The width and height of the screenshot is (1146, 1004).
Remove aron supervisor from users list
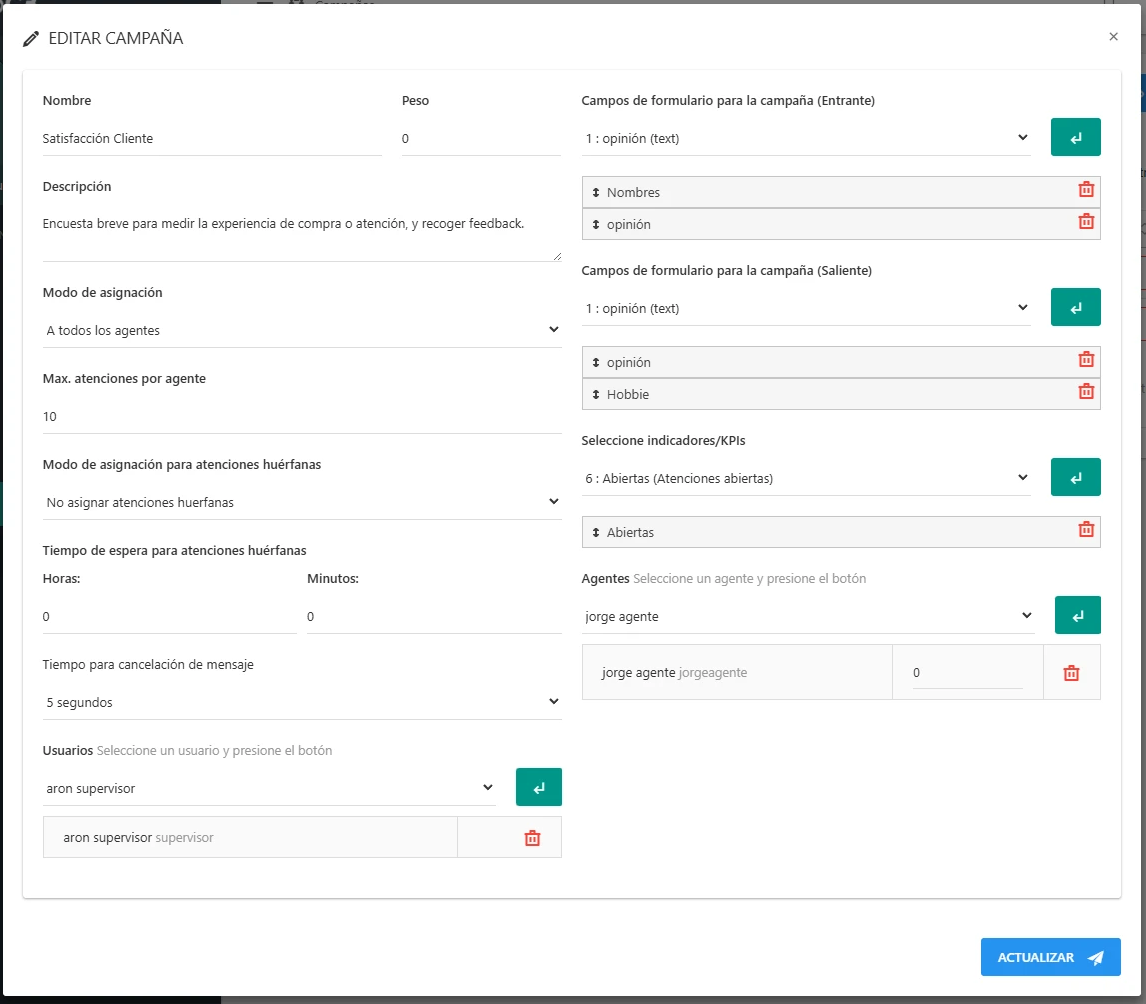point(532,838)
